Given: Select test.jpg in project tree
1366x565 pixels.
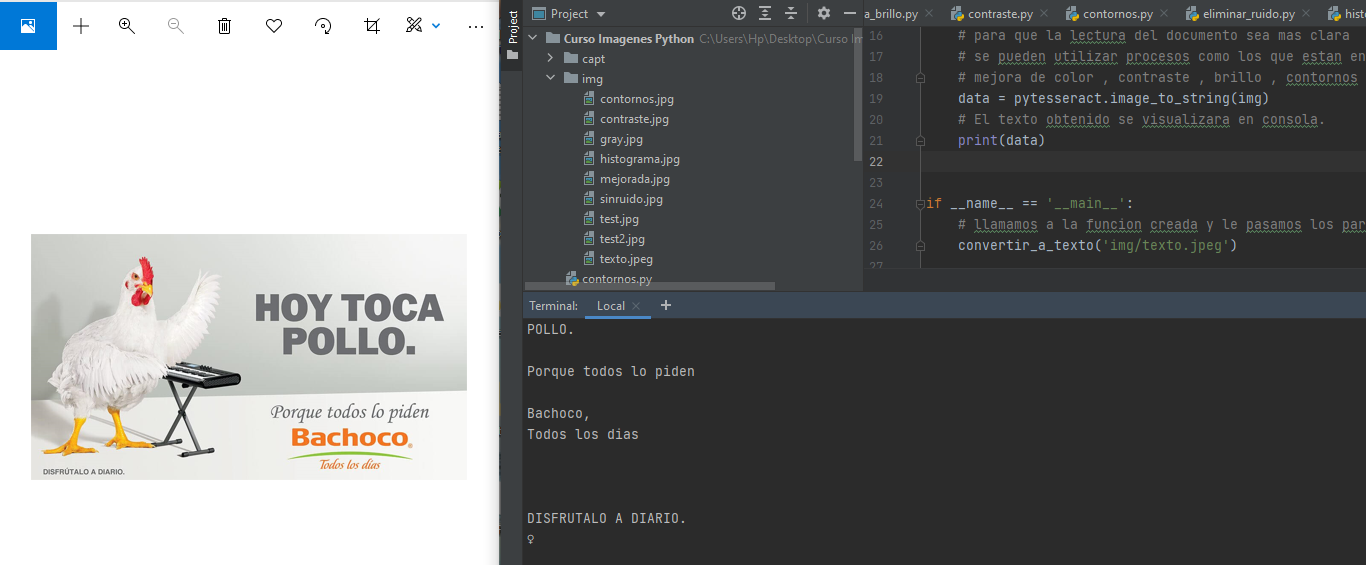Looking at the screenshot, I should click(x=619, y=219).
